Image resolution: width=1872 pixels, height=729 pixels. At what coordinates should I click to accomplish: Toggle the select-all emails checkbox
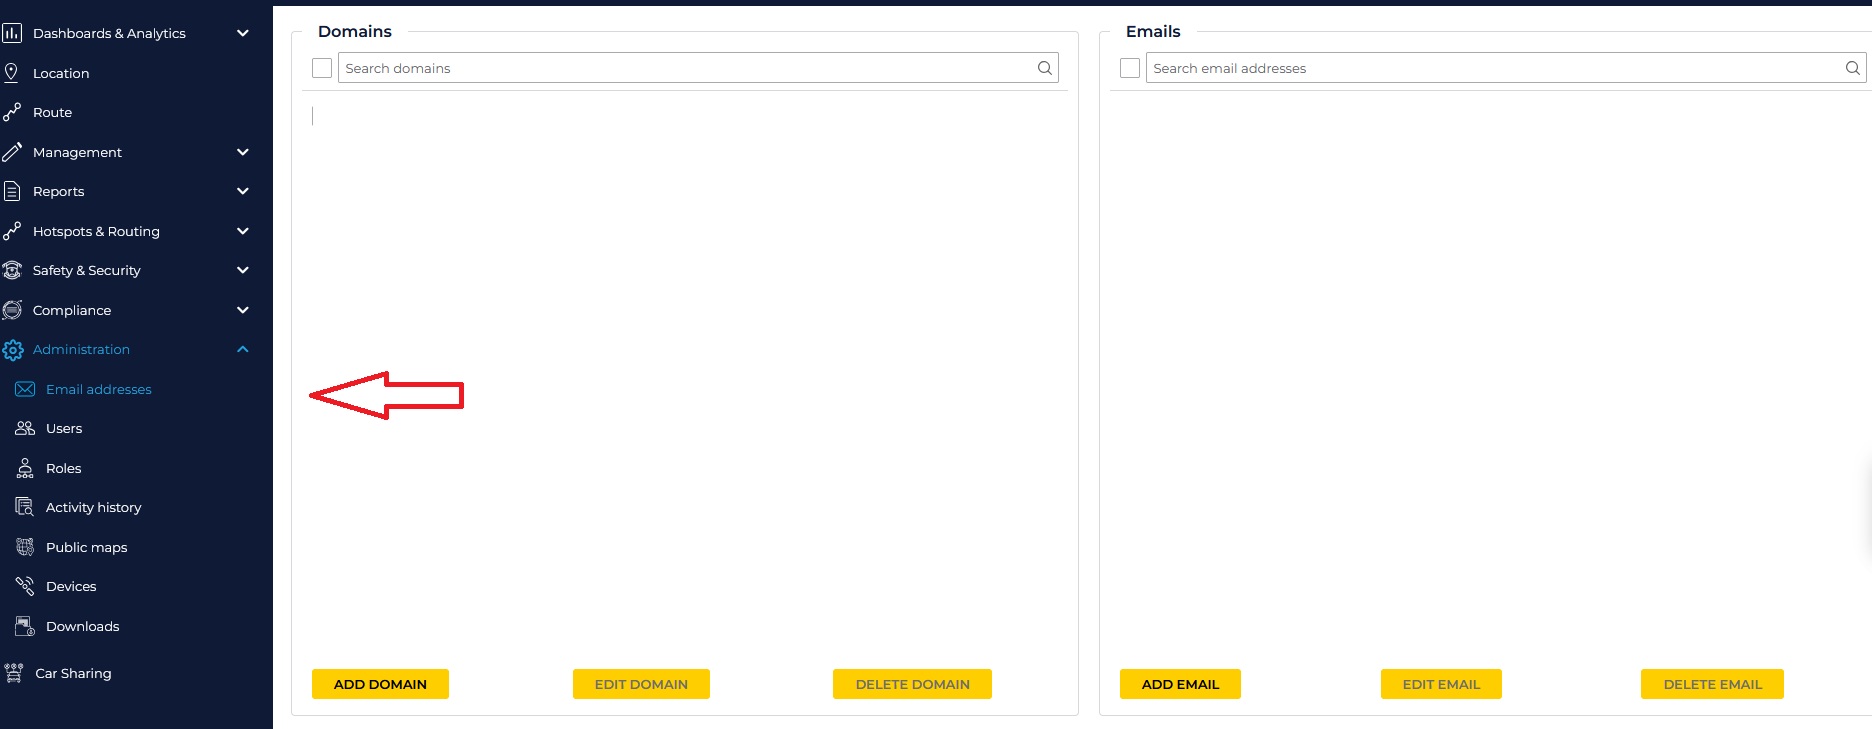coord(1130,68)
